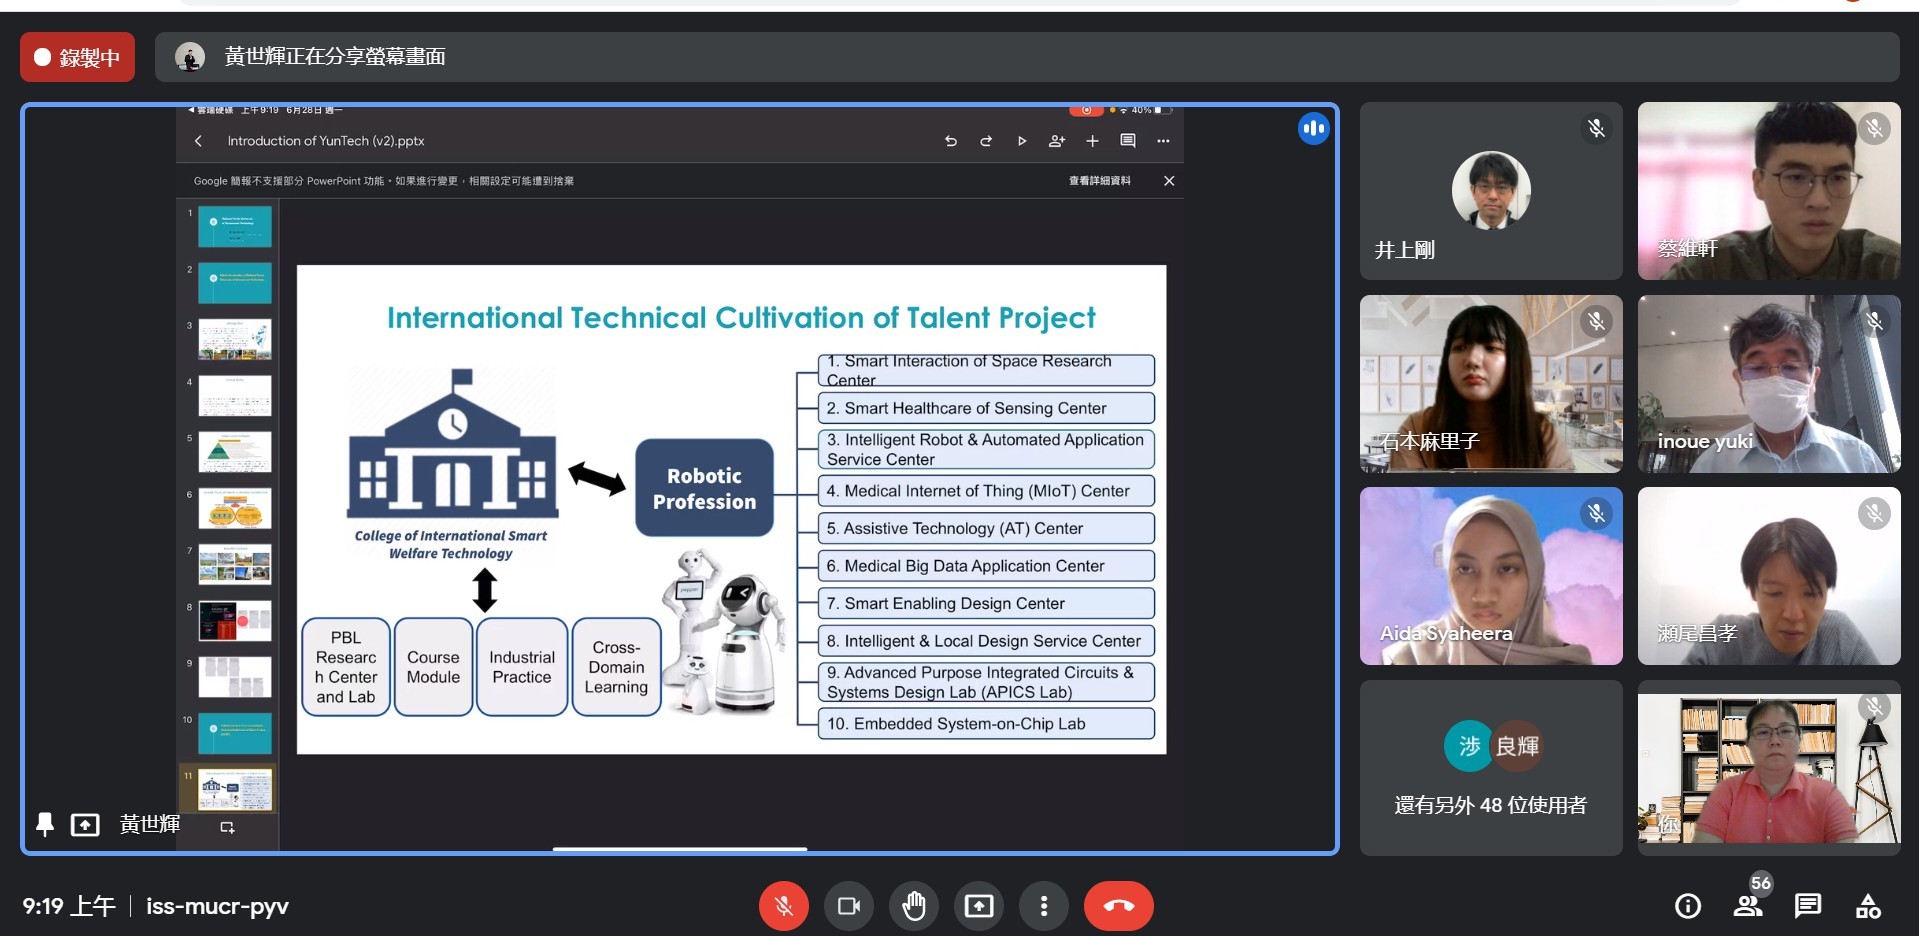
Task: Select slide 5 thumbnail
Action: (x=235, y=452)
